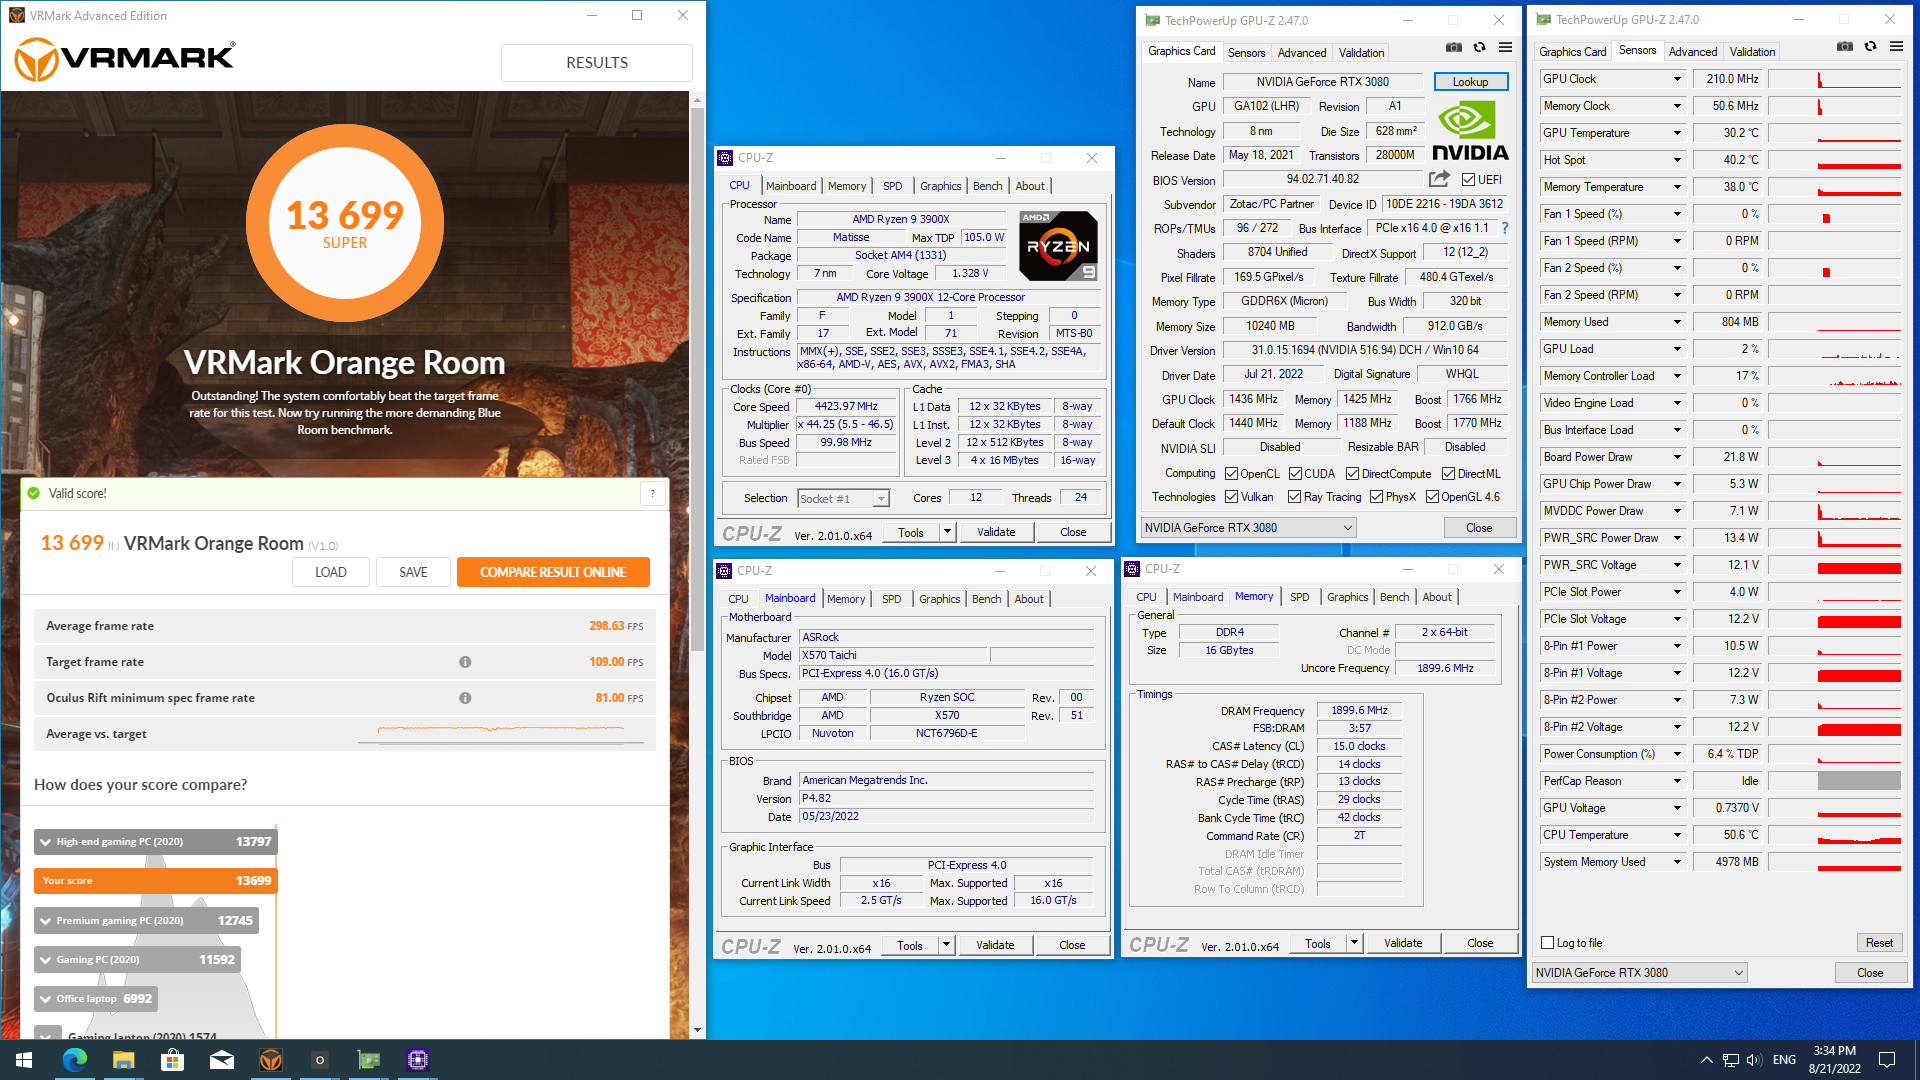Open Microsoft Edge from the taskbar

coord(75,1060)
